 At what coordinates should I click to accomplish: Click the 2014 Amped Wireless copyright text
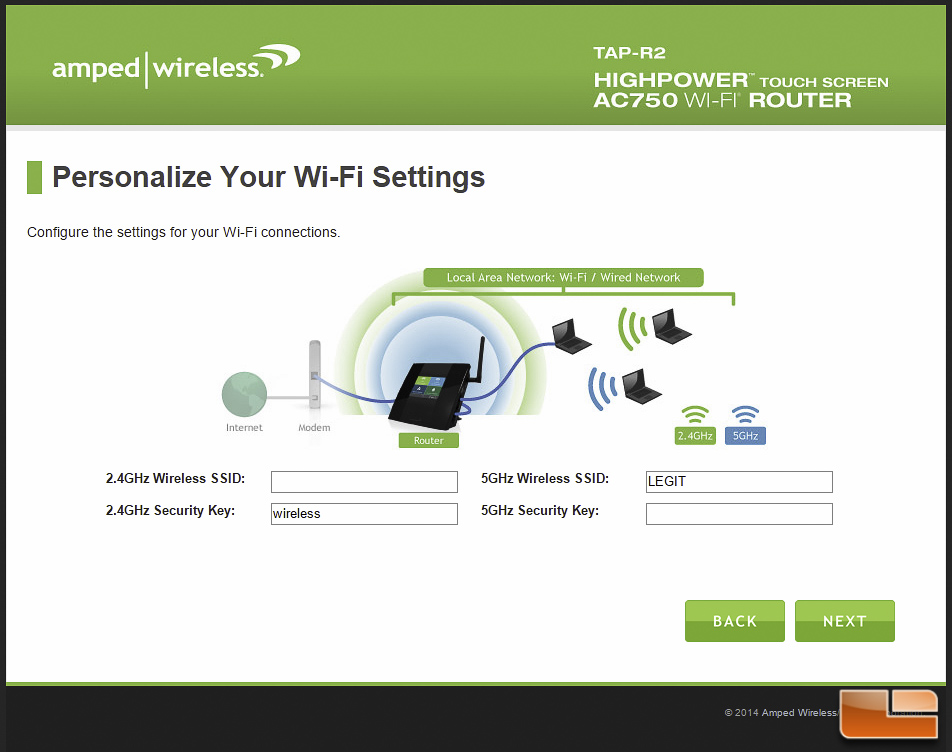[781, 713]
